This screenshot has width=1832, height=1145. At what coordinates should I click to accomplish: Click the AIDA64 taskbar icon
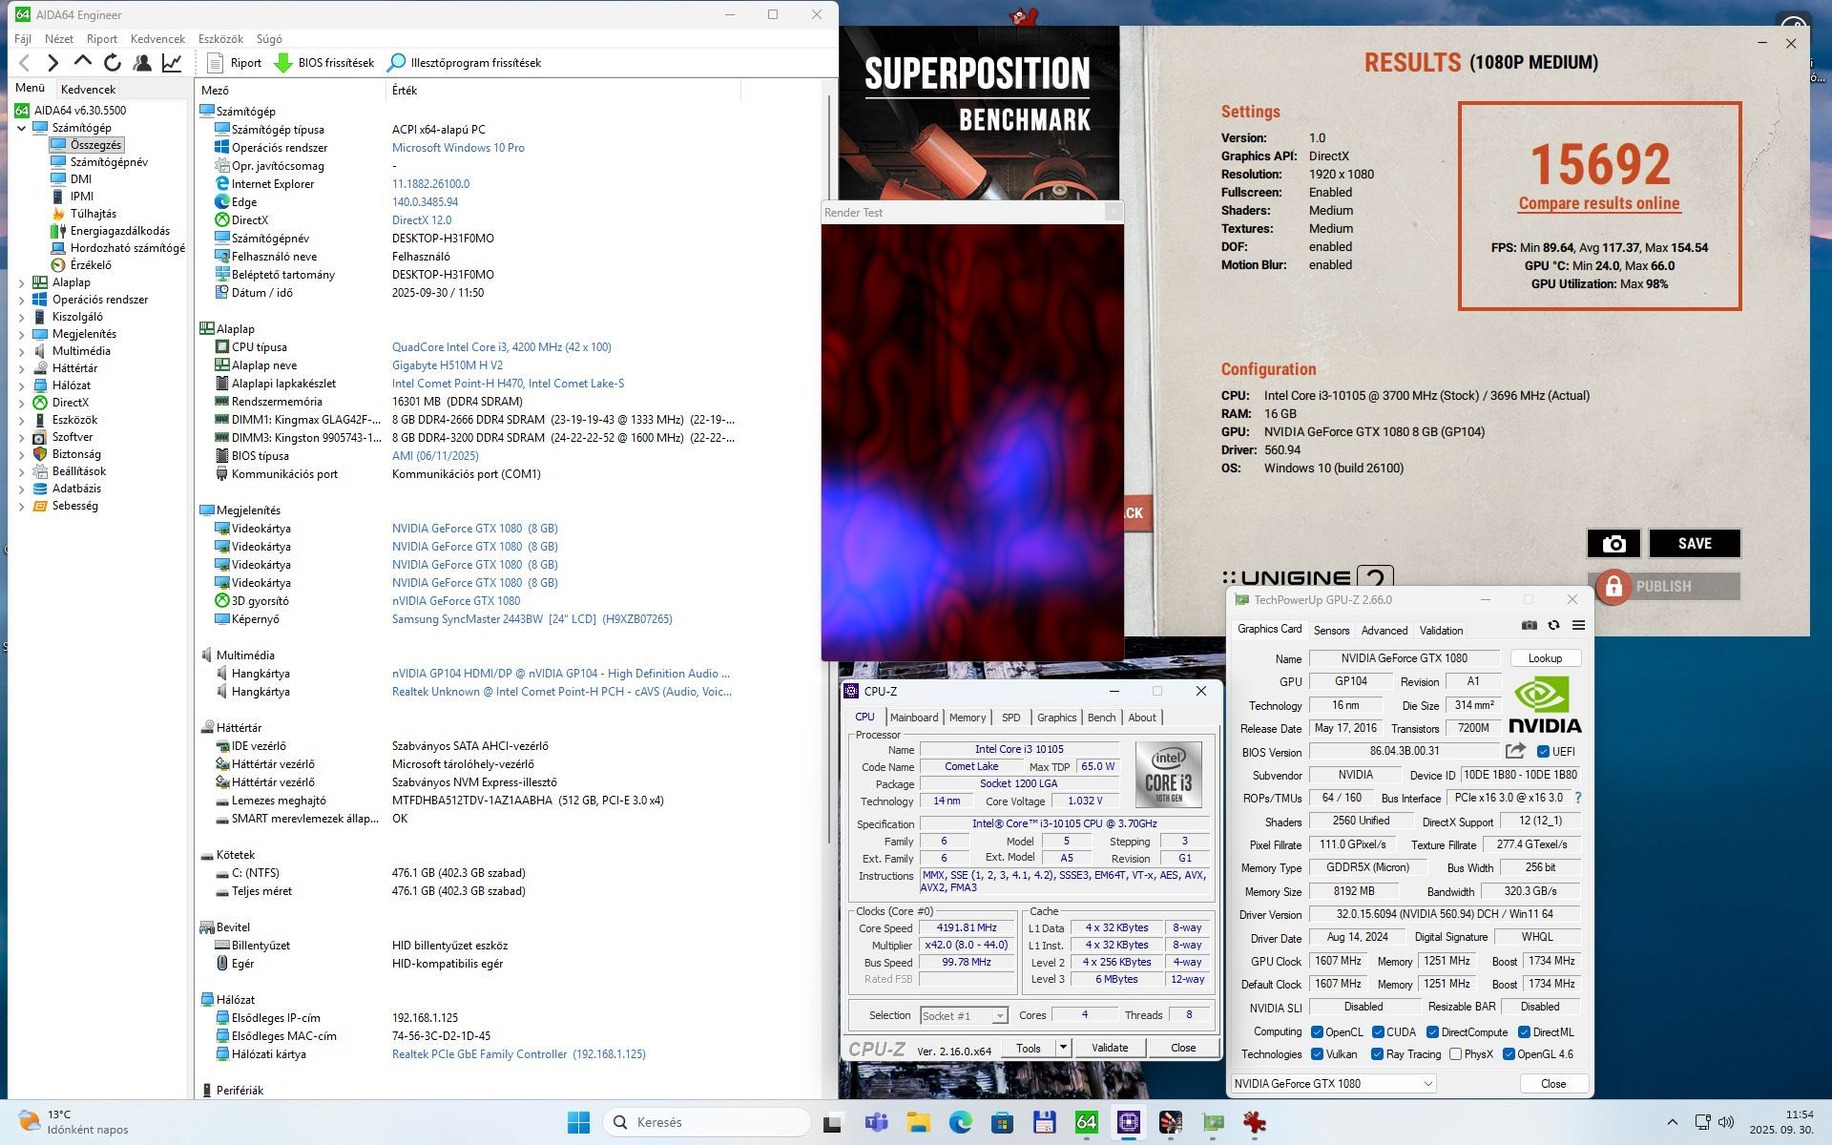pyautogui.click(x=1086, y=1122)
